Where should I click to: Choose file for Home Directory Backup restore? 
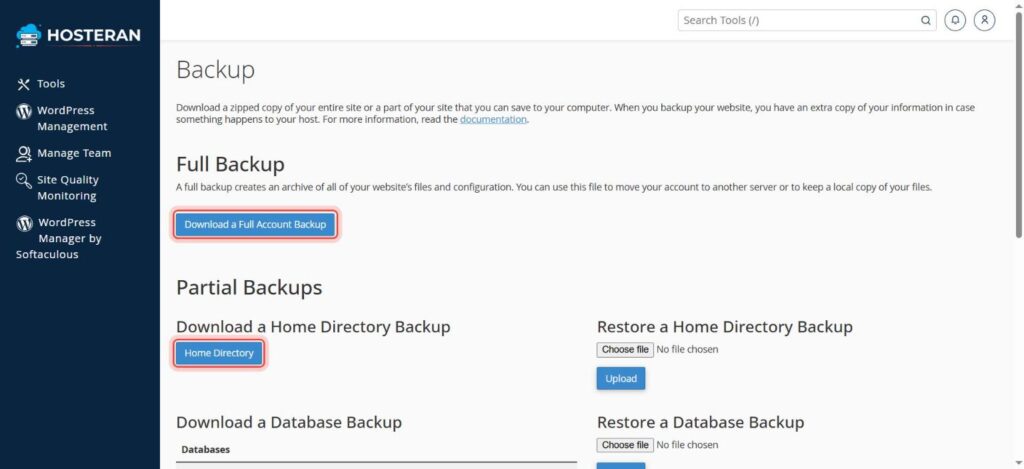[x=625, y=349]
